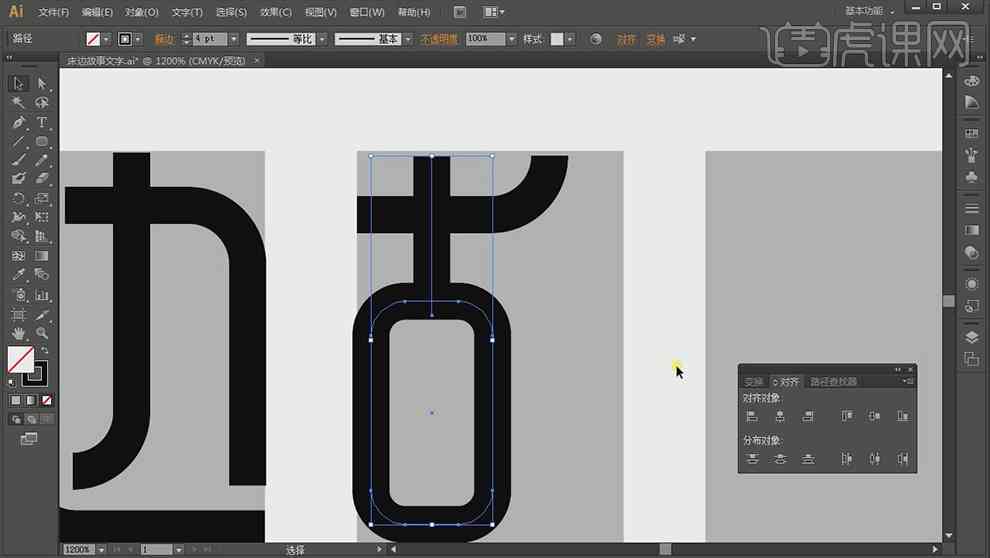
Task: Select the Rotate tool
Action: point(18,198)
